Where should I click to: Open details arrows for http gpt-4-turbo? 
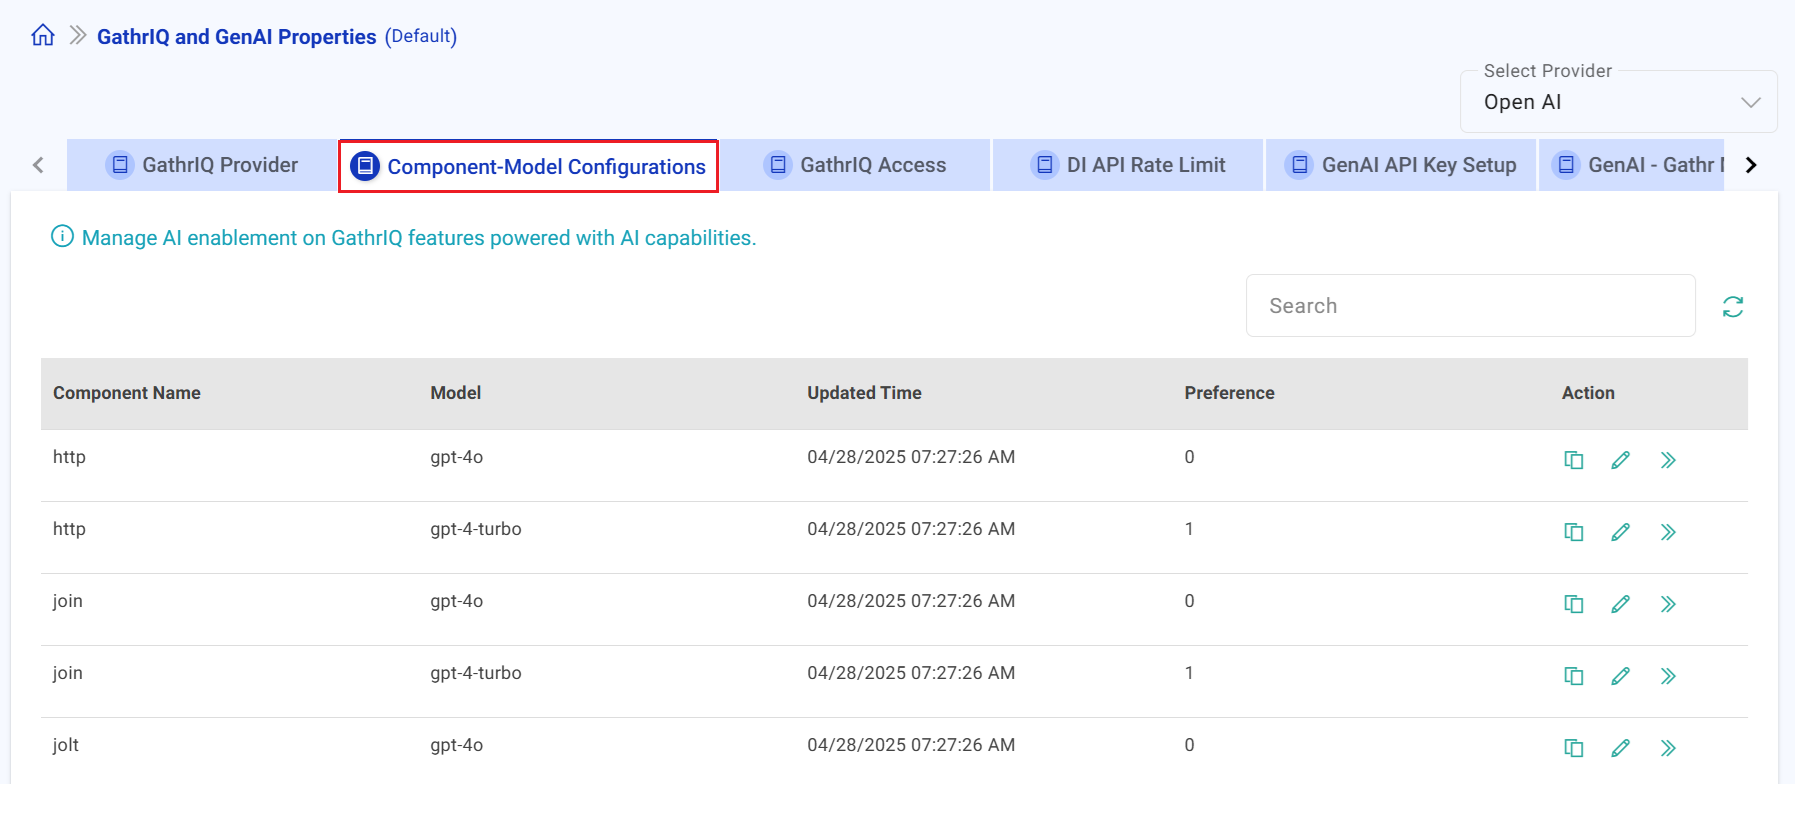click(1668, 532)
